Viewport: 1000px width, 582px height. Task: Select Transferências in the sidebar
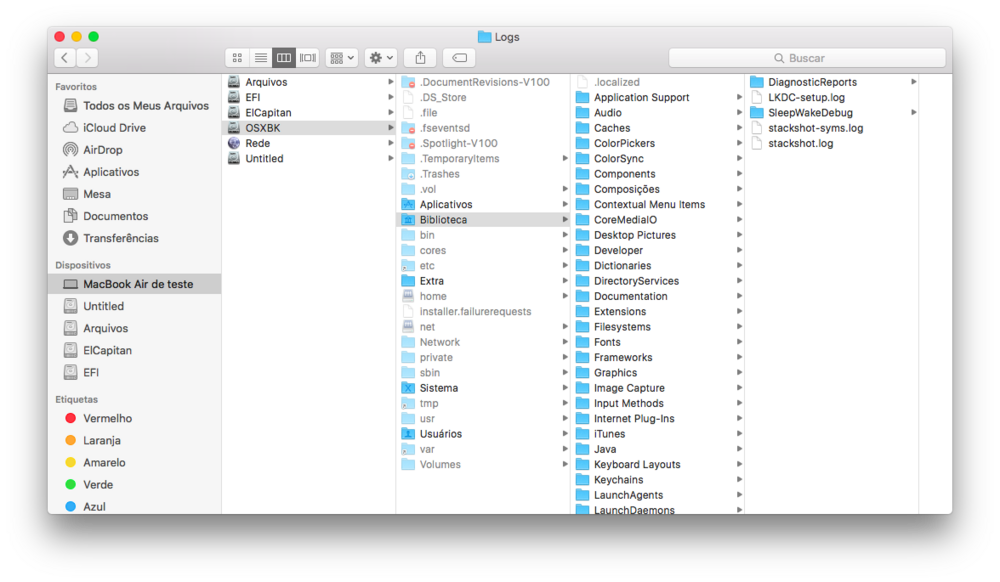pos(120,238)
